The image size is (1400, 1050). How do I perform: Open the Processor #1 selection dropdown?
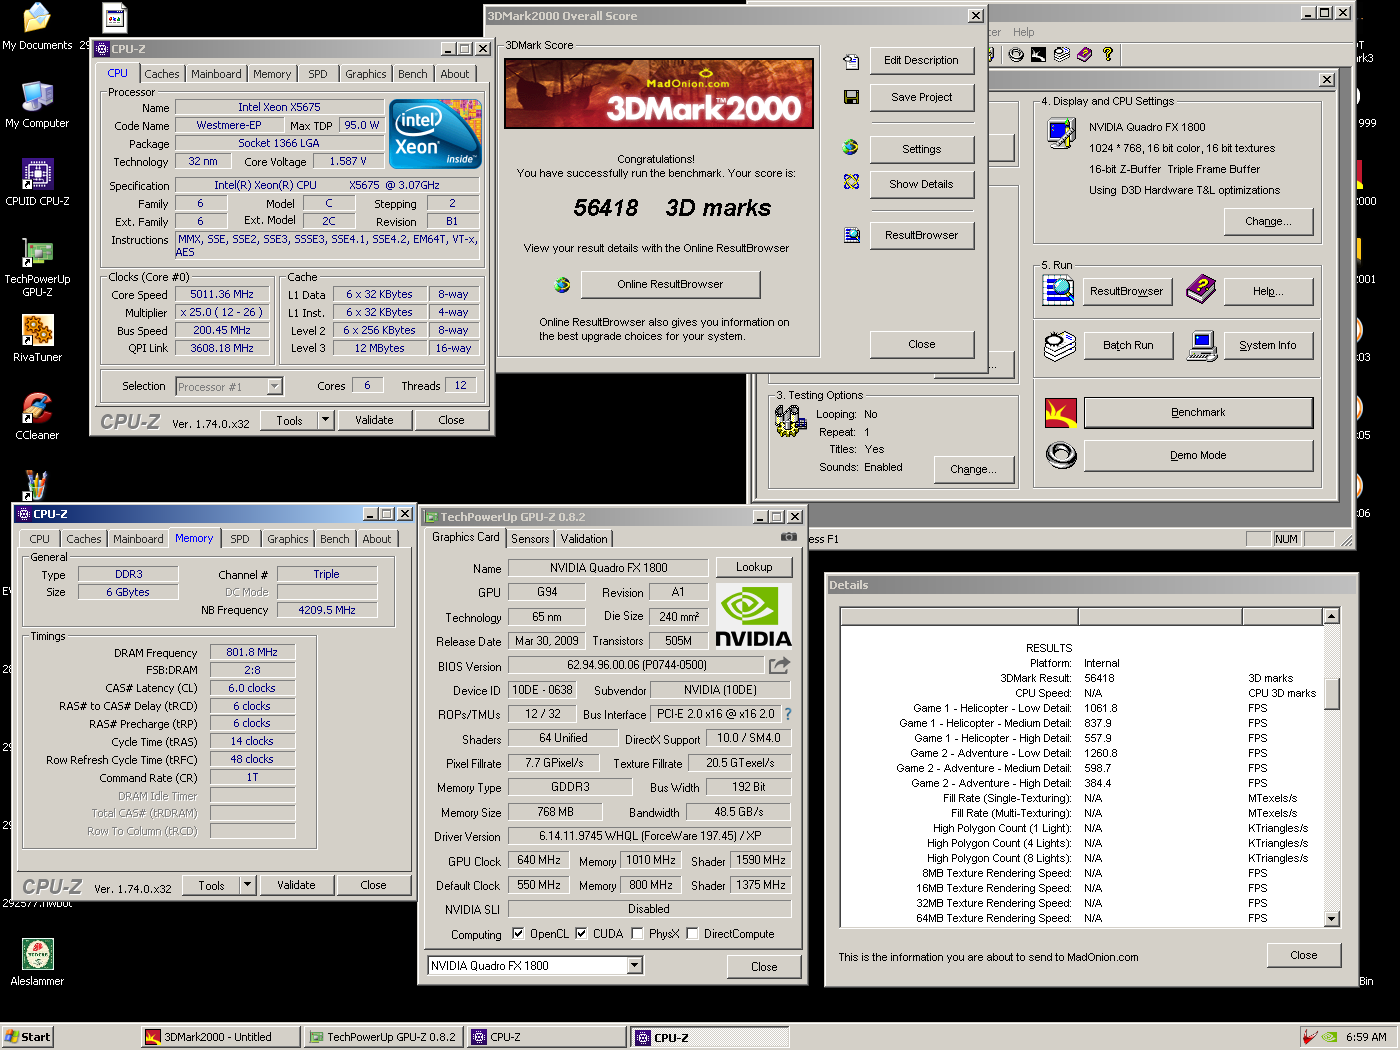pyautogui.click(x=275, y=387)
